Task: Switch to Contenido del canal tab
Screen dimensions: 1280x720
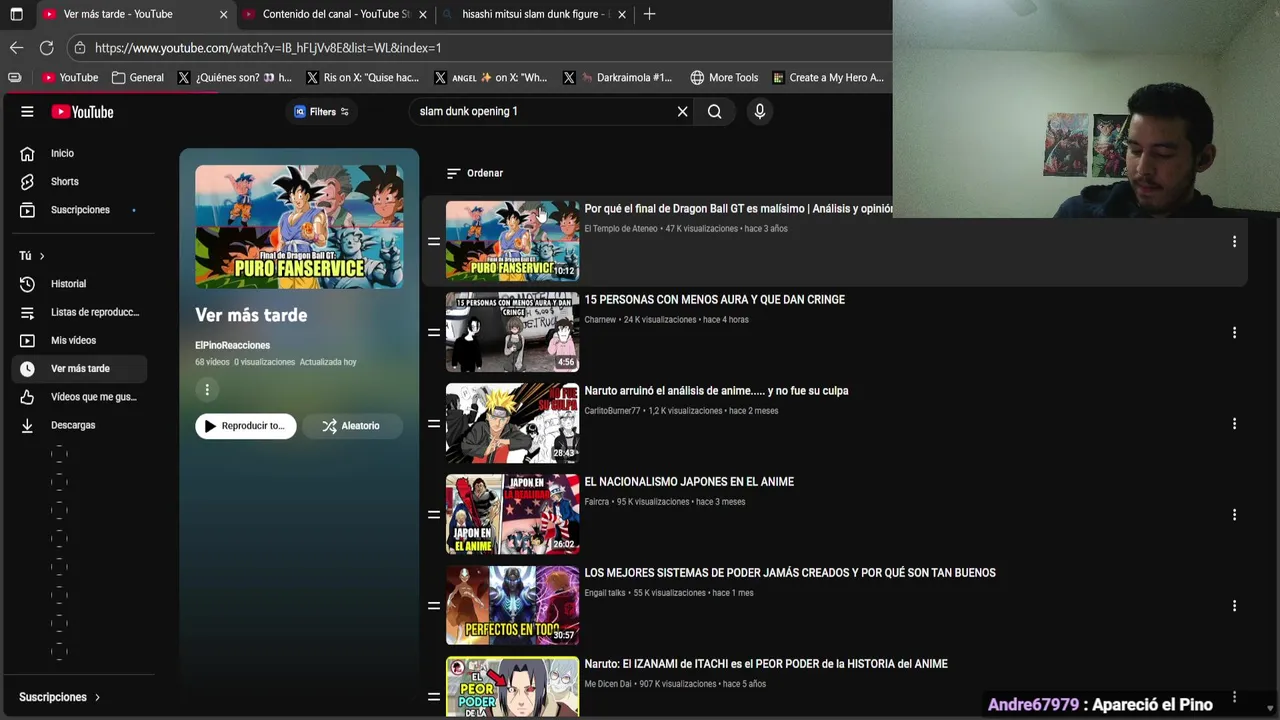Action: tap(336, 14)
